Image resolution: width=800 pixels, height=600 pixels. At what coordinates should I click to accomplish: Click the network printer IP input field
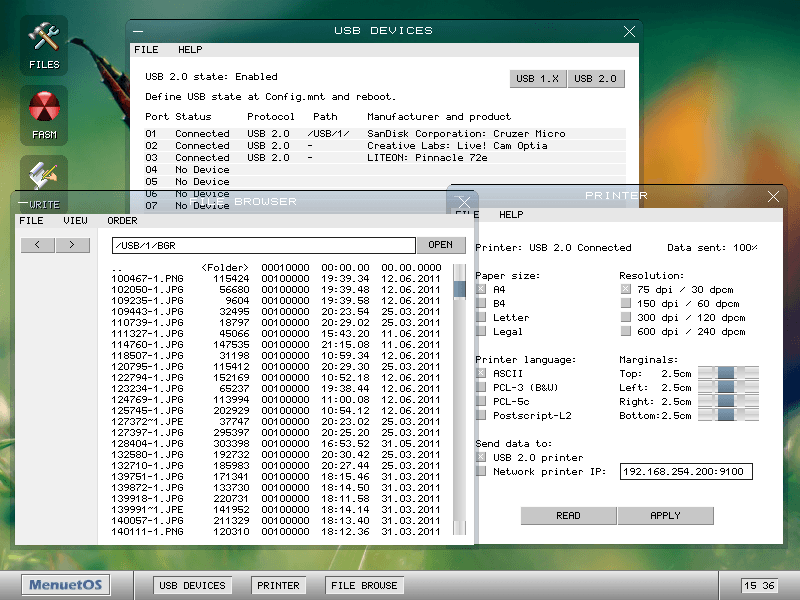tap(684, 471)
